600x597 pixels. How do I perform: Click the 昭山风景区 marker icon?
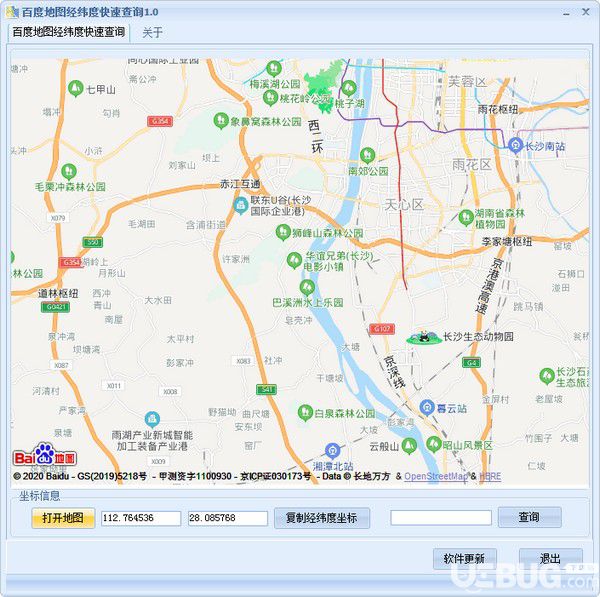coord(434,444)
